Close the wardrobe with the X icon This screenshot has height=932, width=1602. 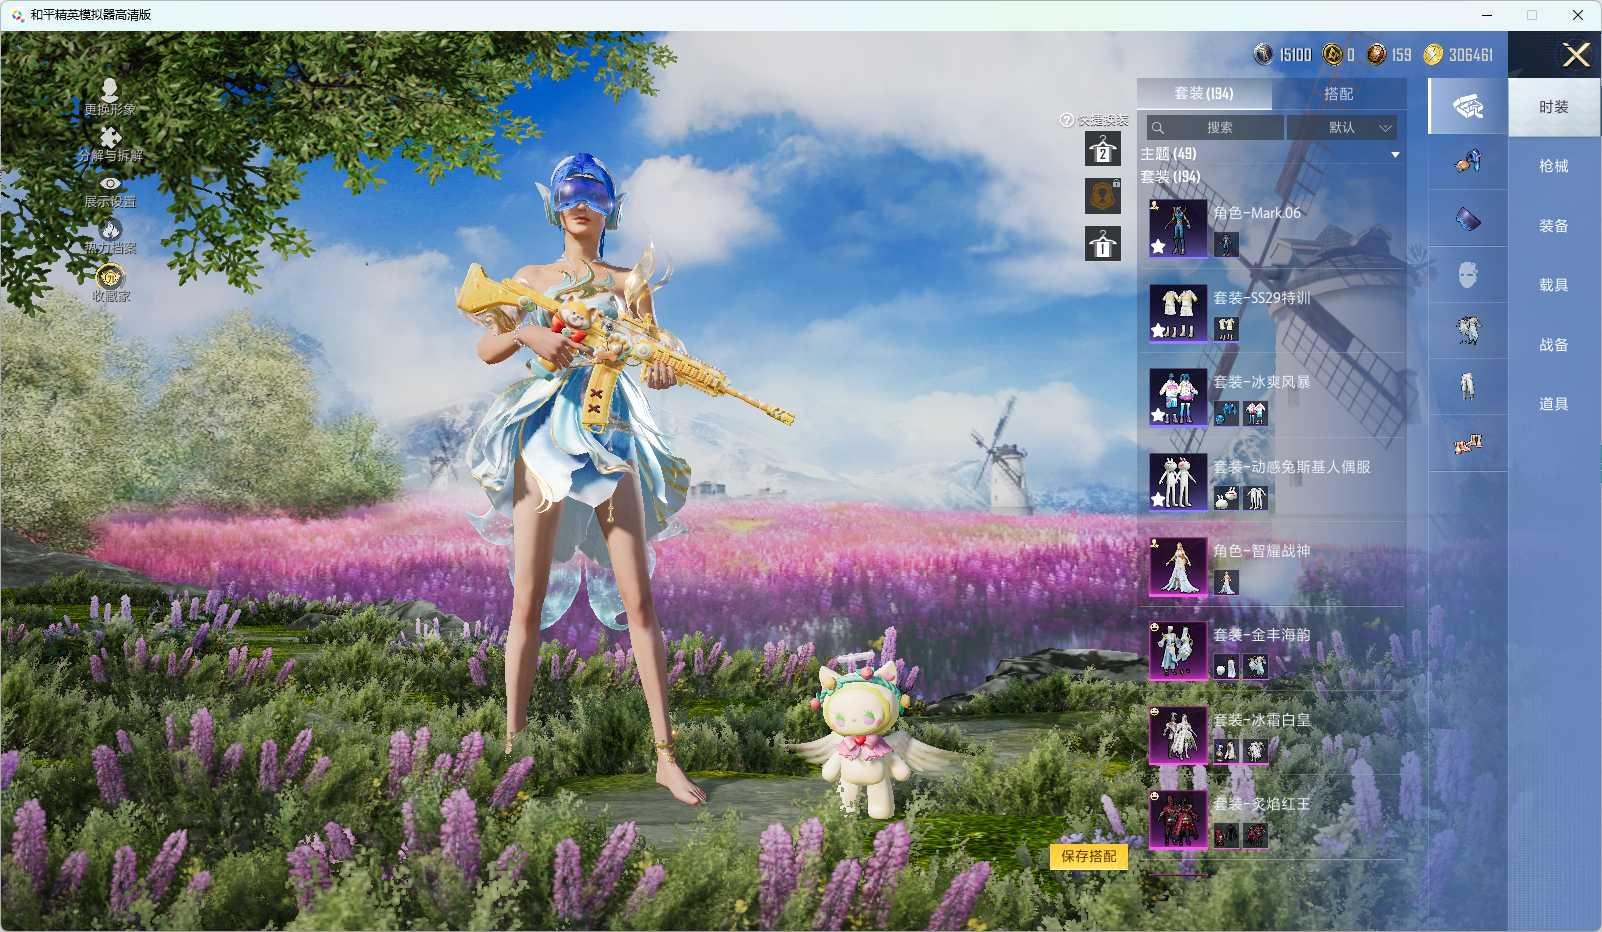1576,55
